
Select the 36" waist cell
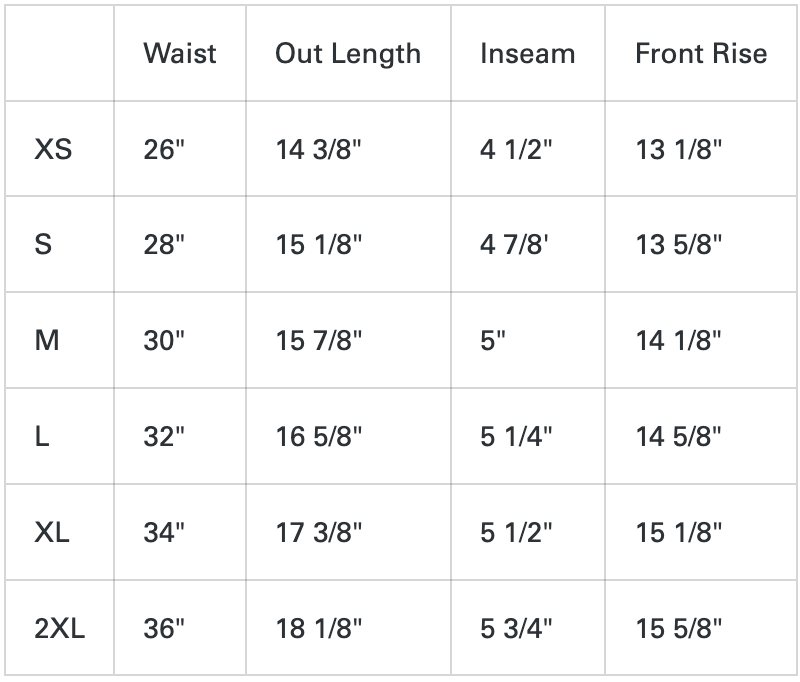click(165, 629)
